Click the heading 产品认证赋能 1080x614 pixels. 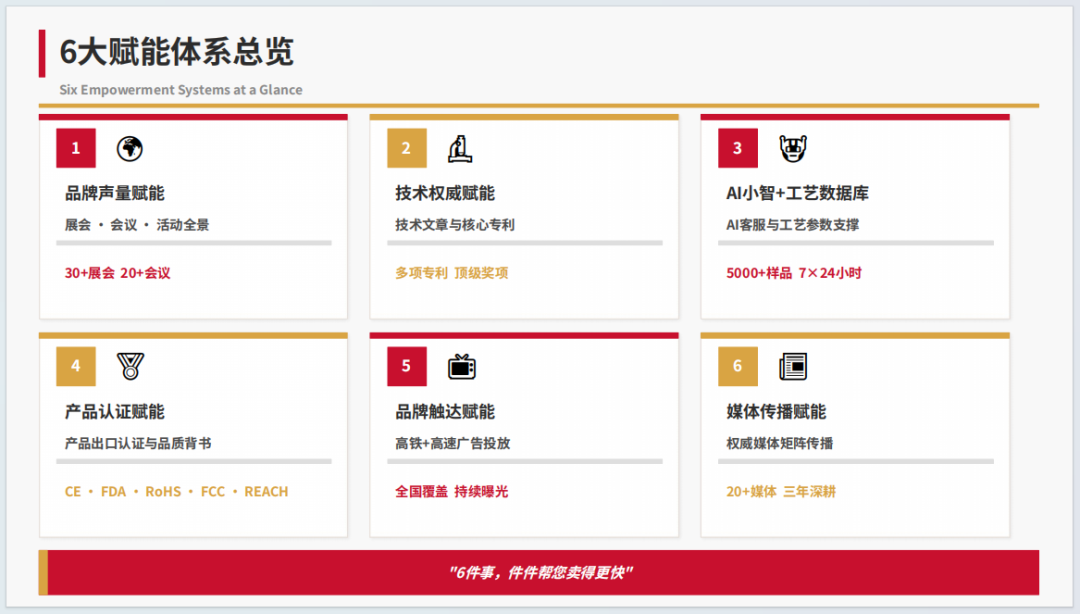click(x=114, y=412)
